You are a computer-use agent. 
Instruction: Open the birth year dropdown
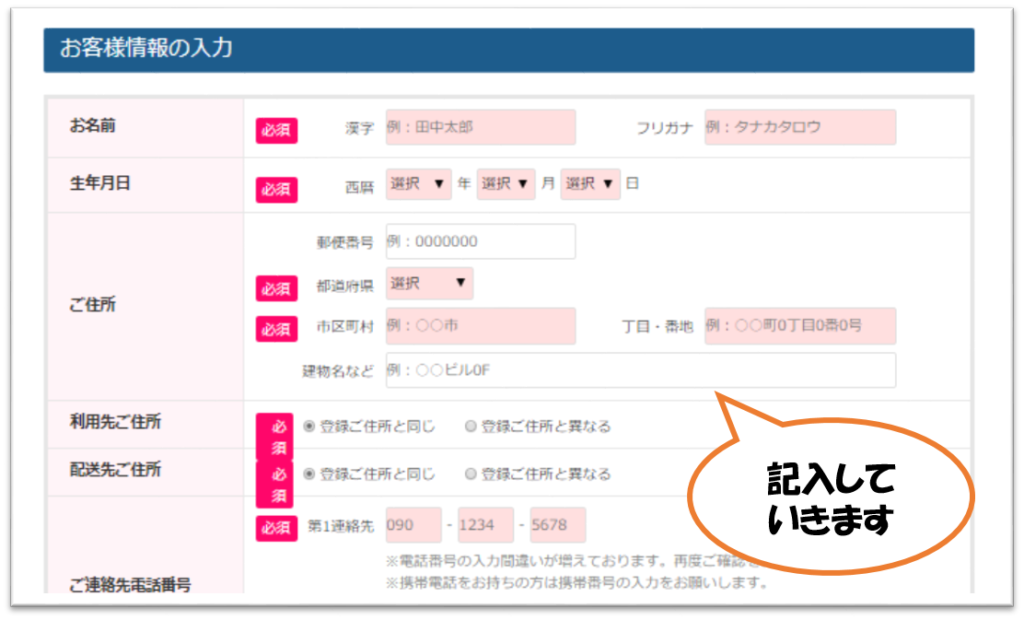pos(419,184)
